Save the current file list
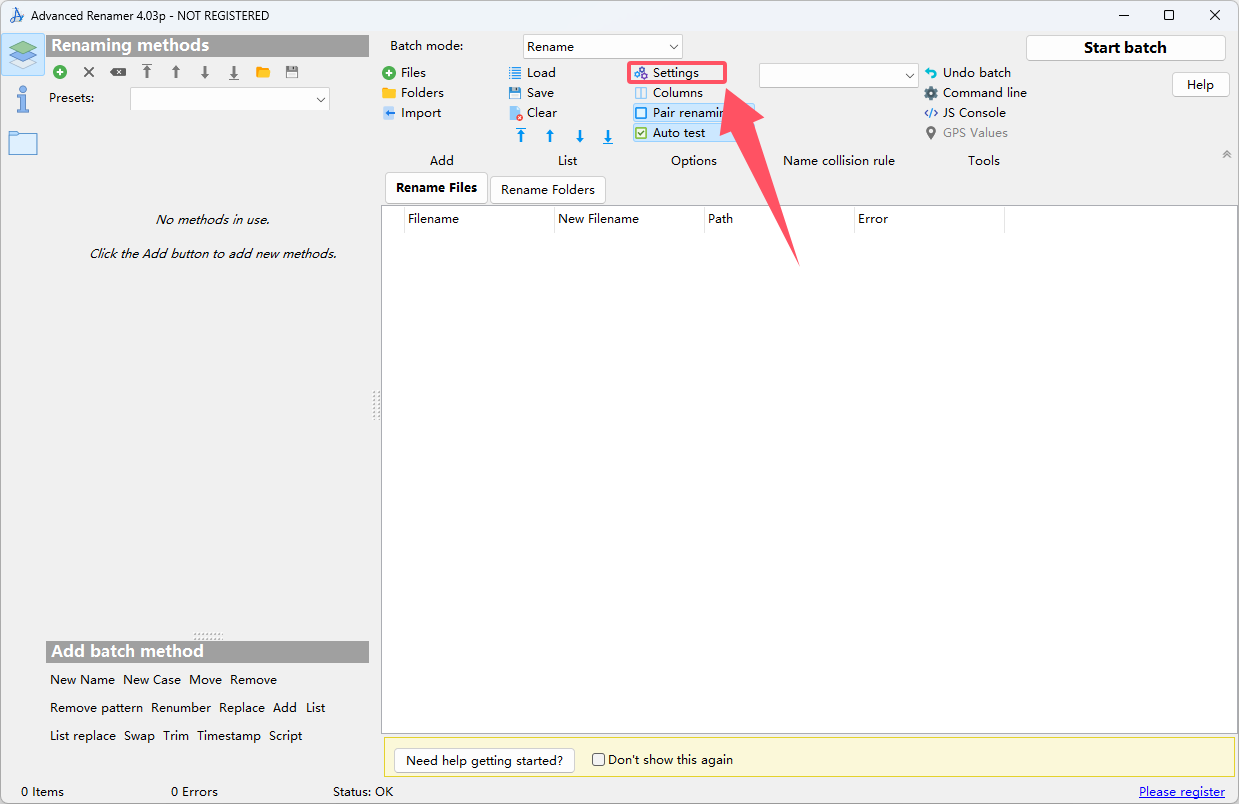The height and width of the screenshot is (804, 1239). 531,93
